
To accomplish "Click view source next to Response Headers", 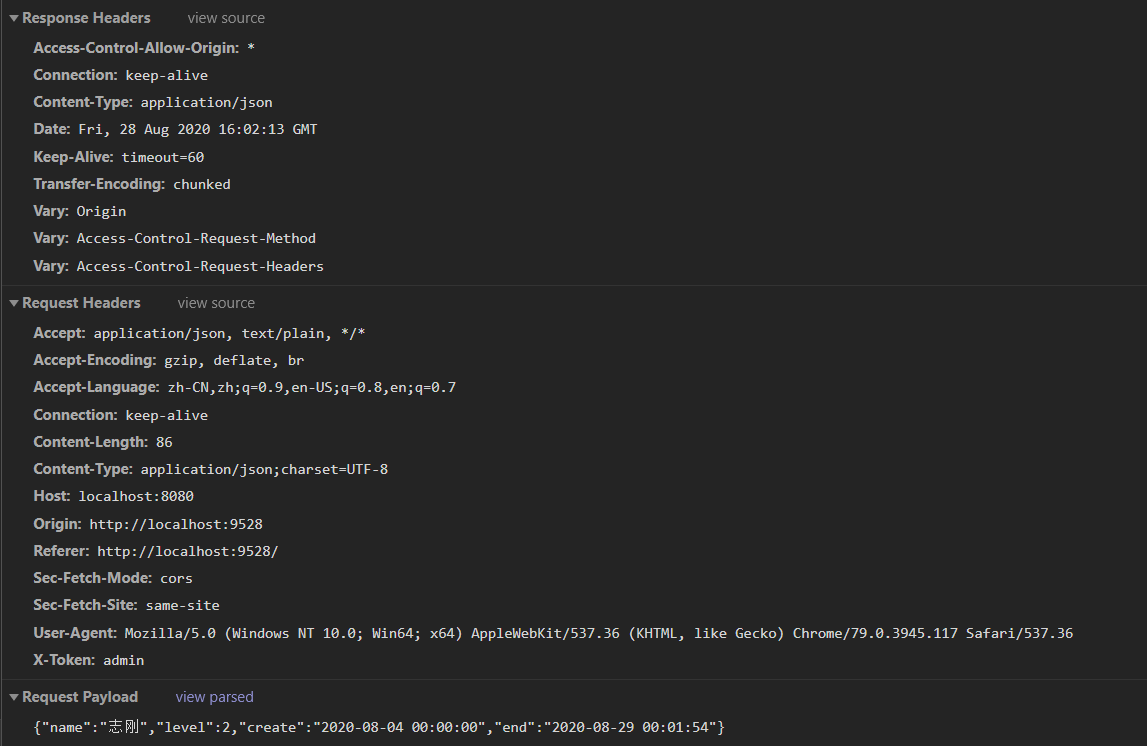I will click(226, 18).
